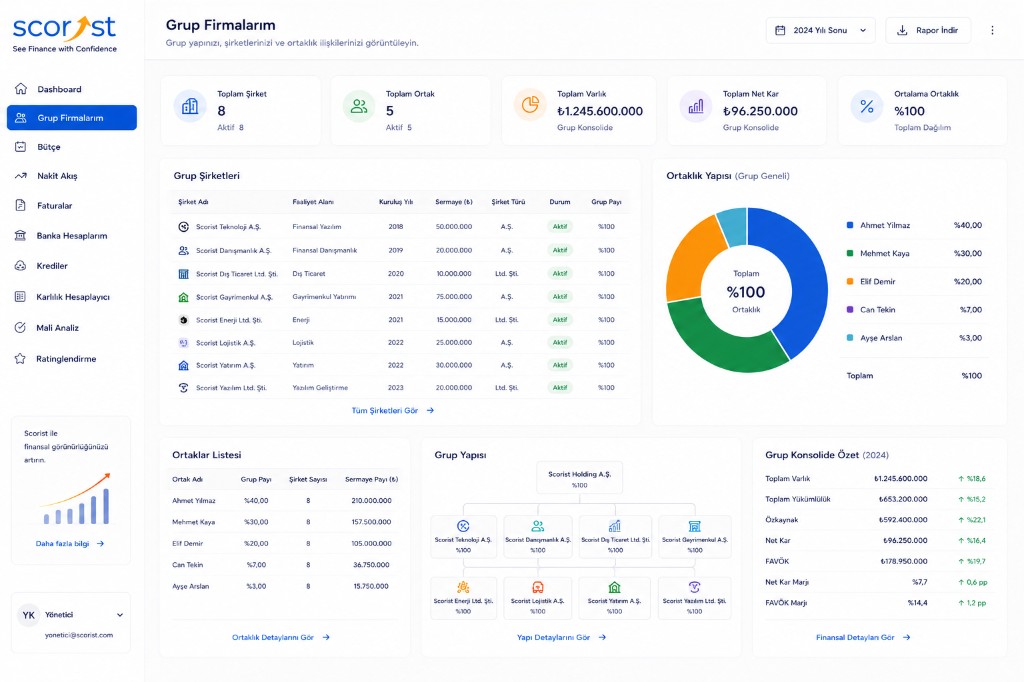Open the 2024 Yılı Sonu period dropdown
Viewport: 1024px width, 682px height.
coord(820,30)
